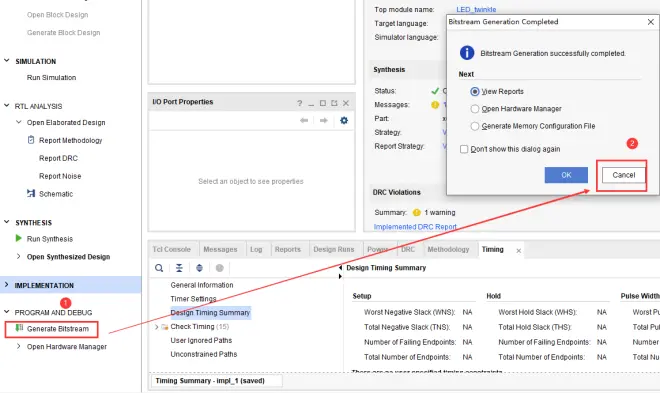Open the Implemented DRC Report link
The width and height of the screenshot is (660, 393).
pyautogui.click(x=415, y=227)
